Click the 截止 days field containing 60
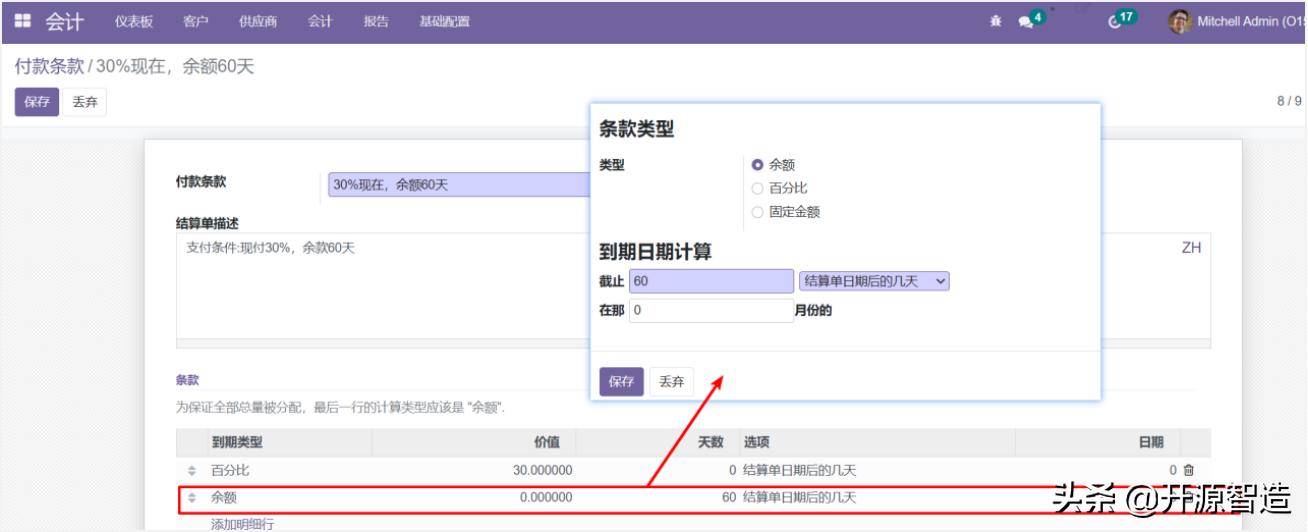Screen dimensions: 1308x532 coord(712,282)
